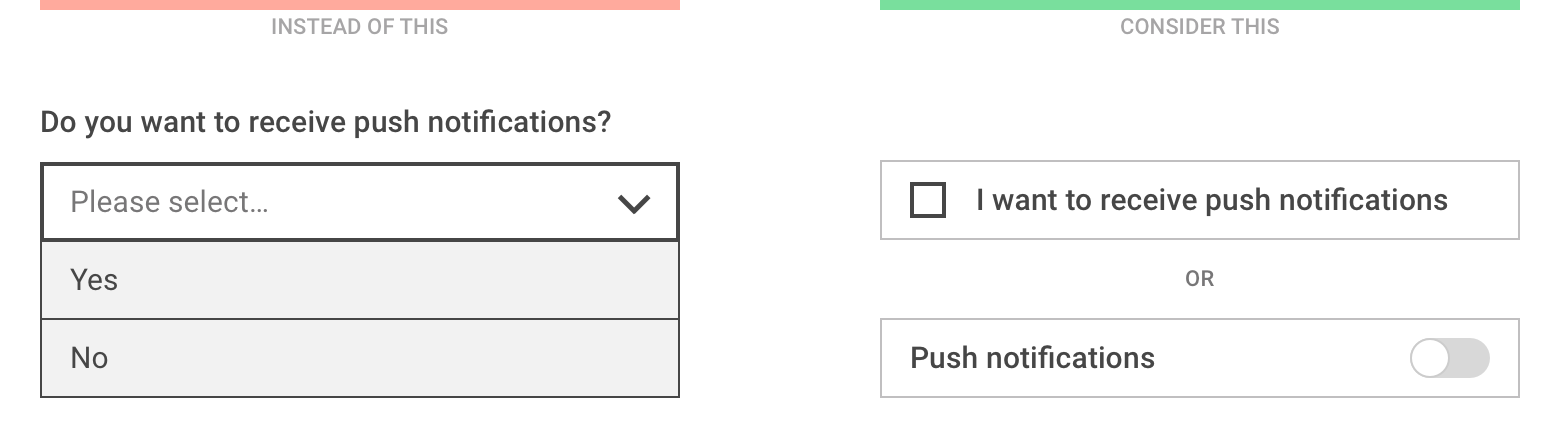Click "Do you want to receive push notifications?" question

[x=325, y=123]
